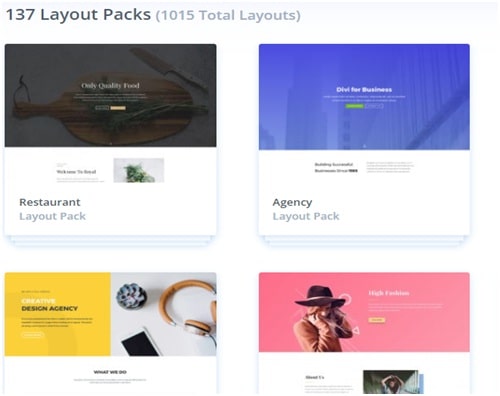500x396 pixels.
Task: Click the green button in Divi for Business preview
Action: click(x=355, y=106)
